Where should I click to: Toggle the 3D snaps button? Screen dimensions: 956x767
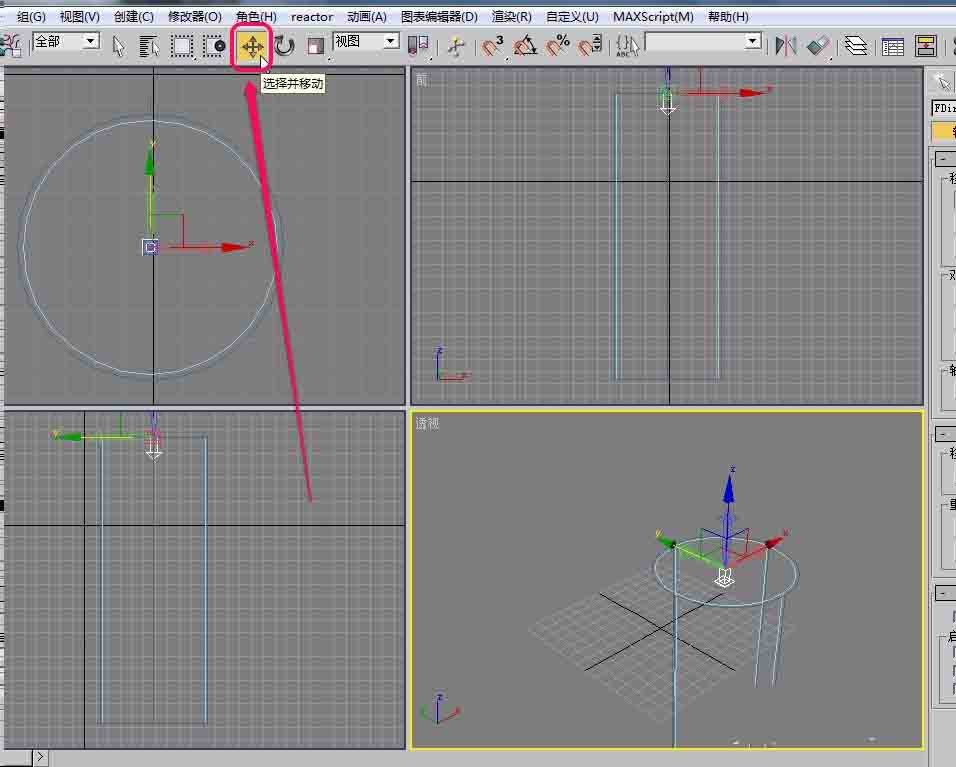[x=493, y=46]
